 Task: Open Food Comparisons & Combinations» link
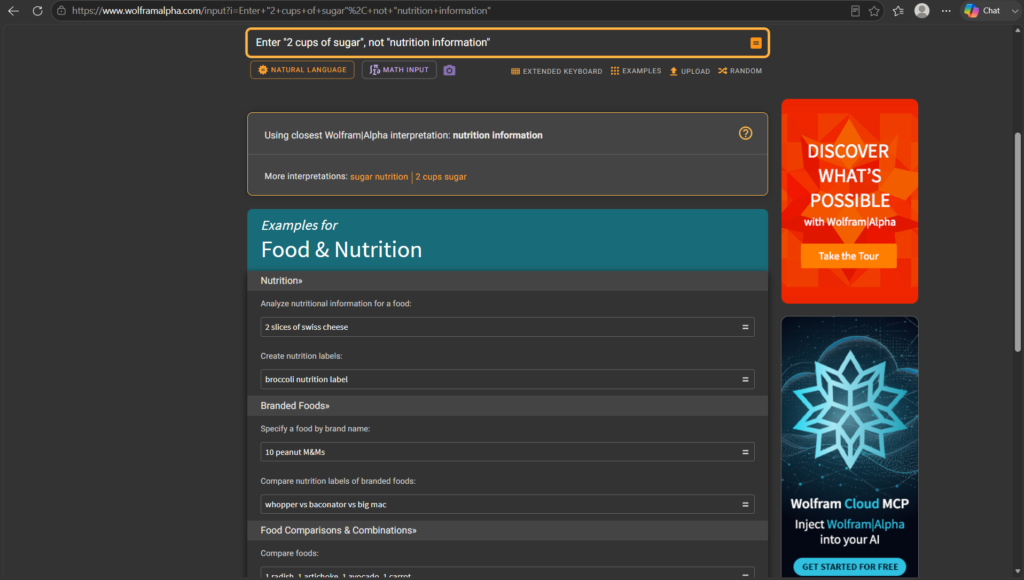tap(338, 530)
